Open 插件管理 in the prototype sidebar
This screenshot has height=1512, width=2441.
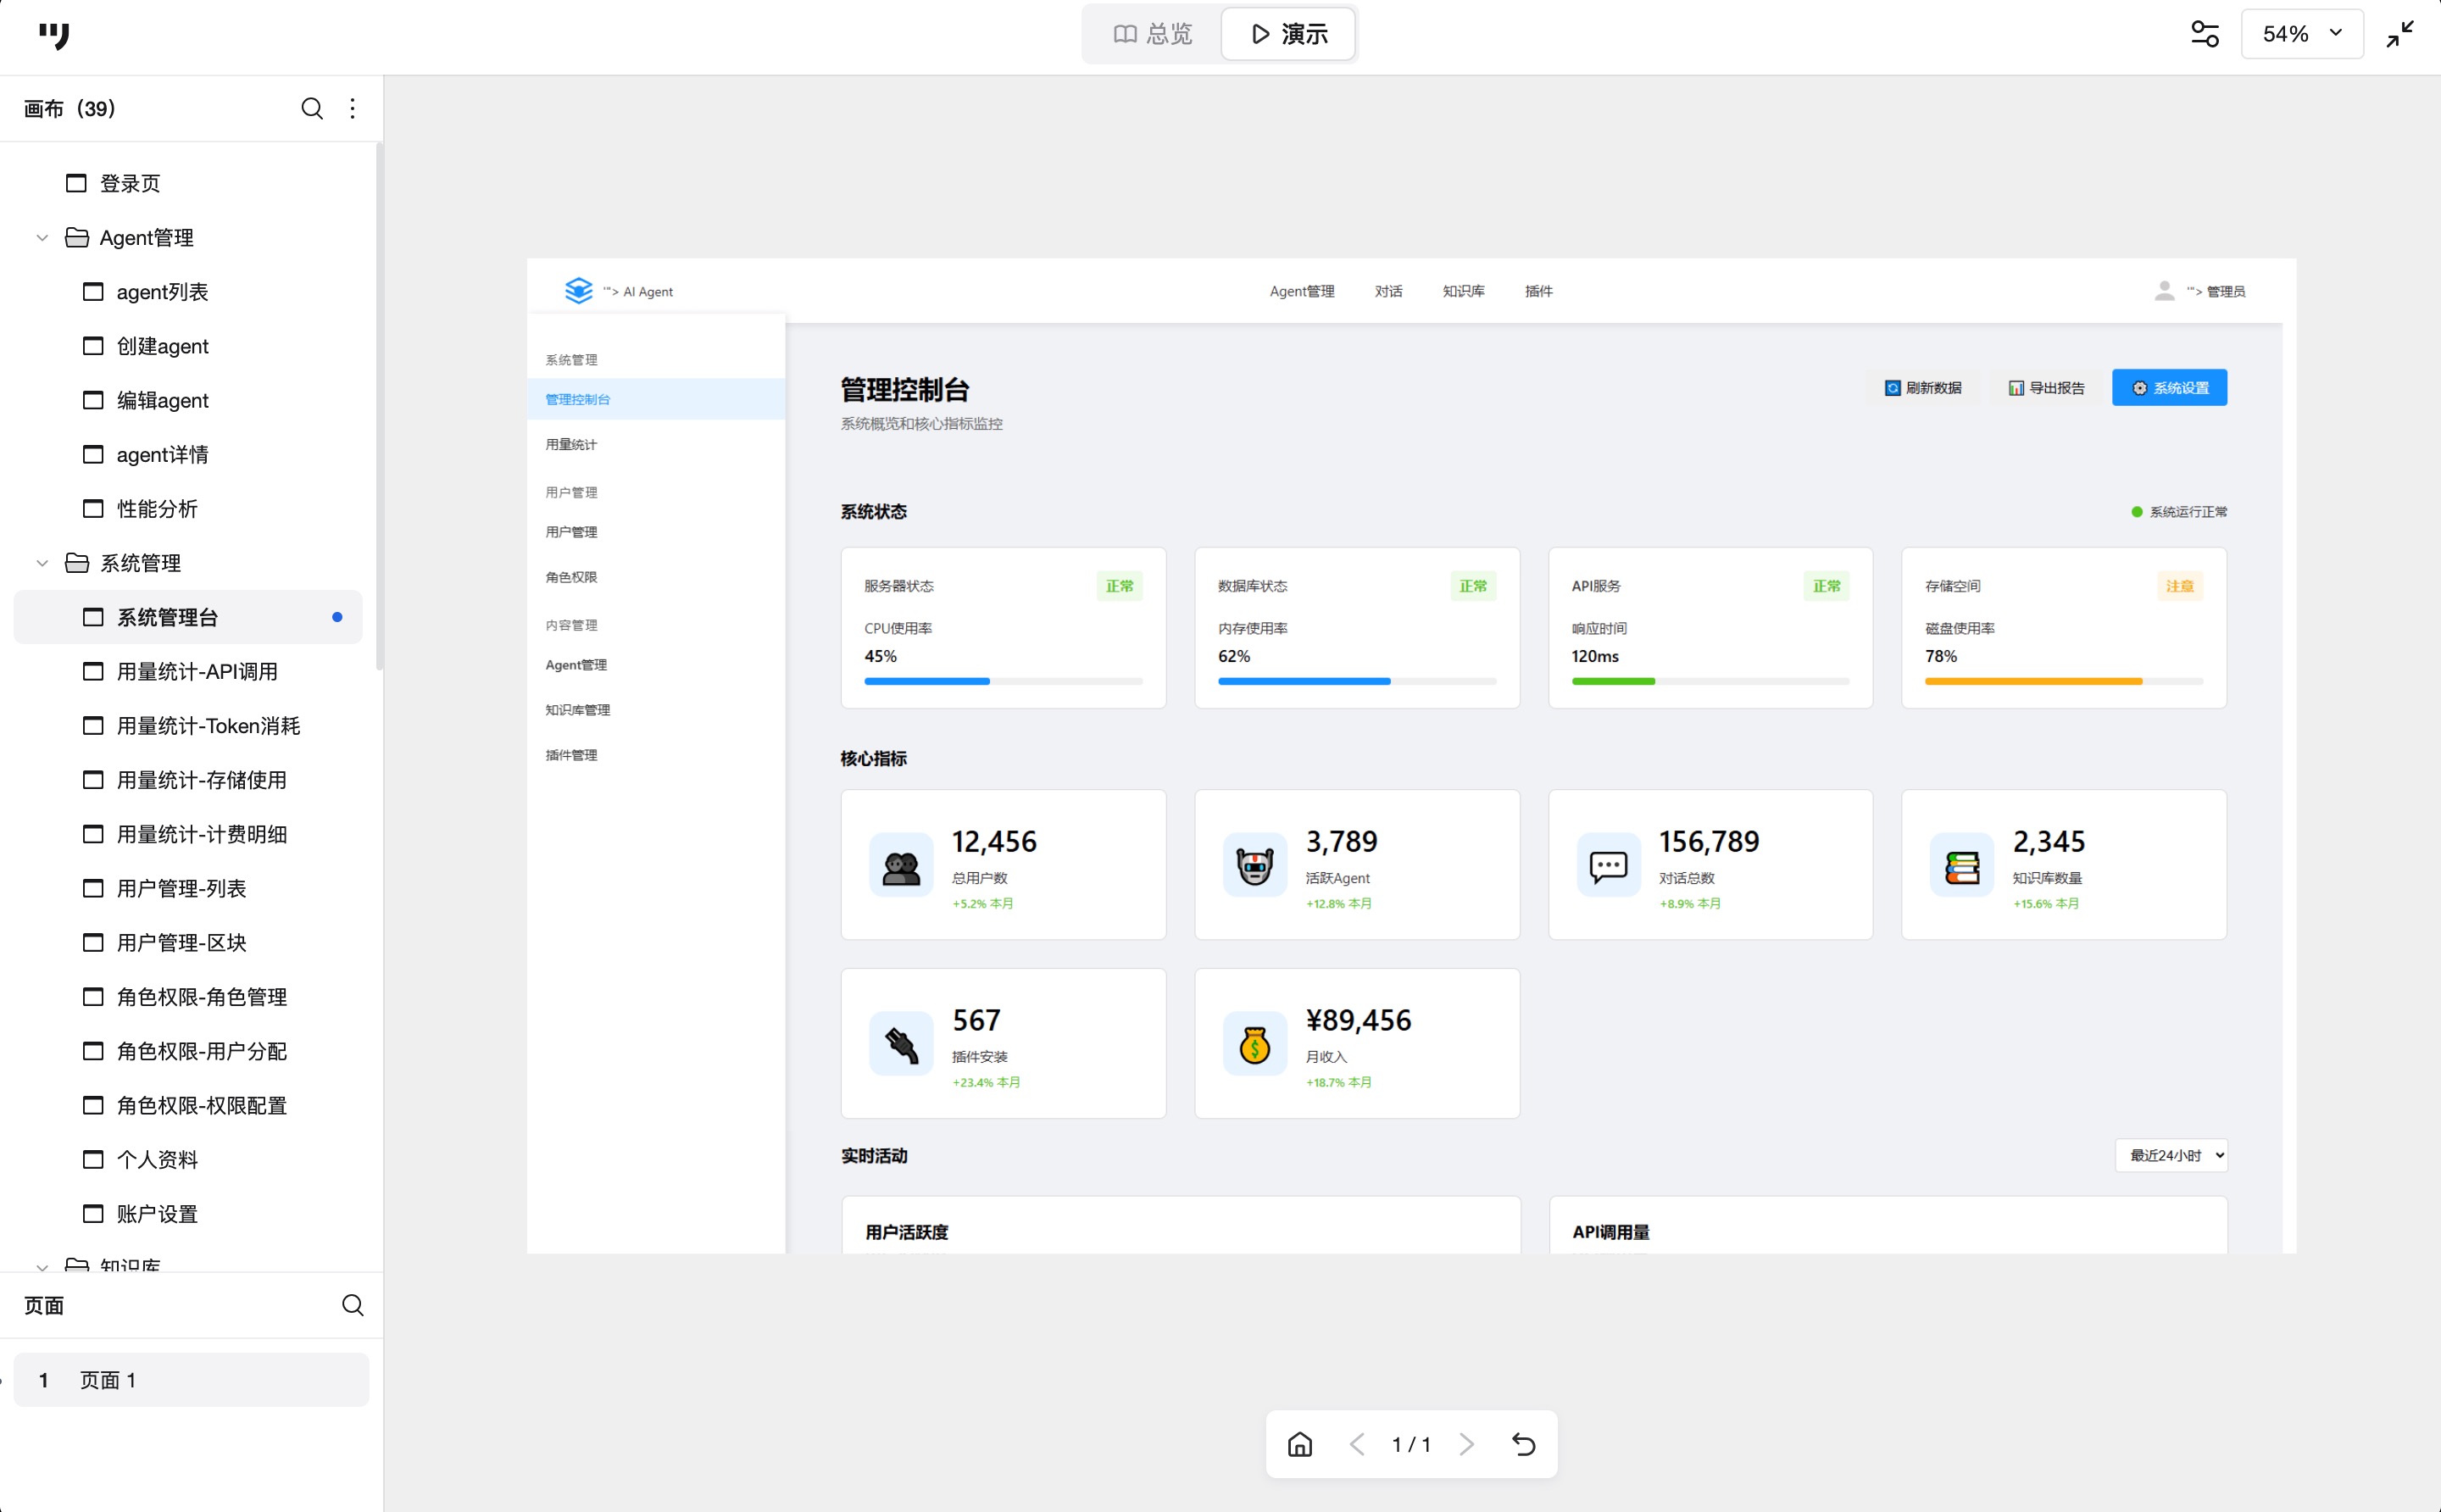(x=656, y=755)
